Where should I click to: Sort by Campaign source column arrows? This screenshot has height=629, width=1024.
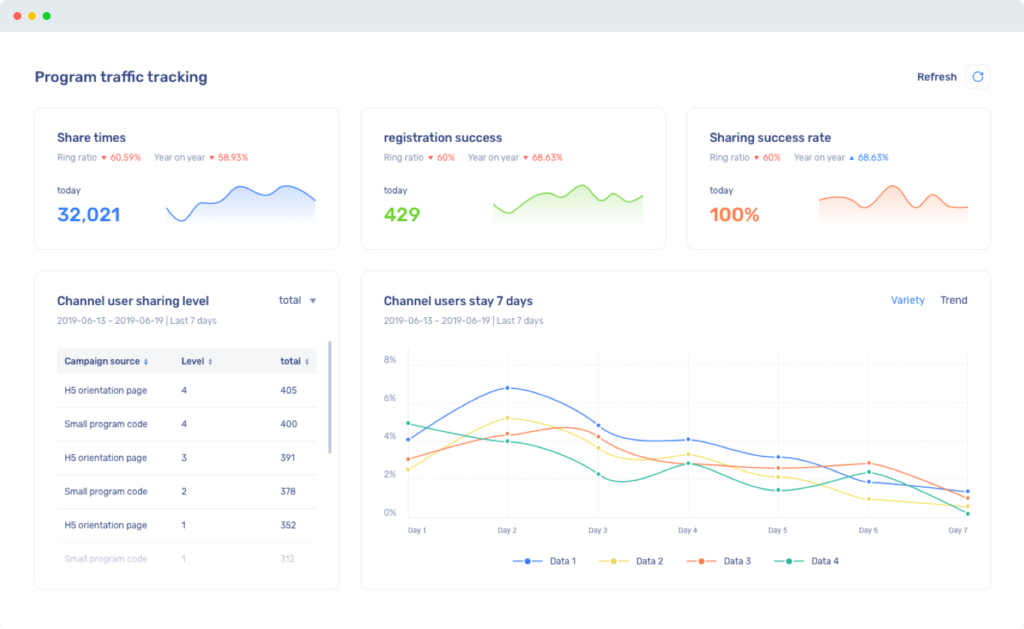[x=146, y=361]
